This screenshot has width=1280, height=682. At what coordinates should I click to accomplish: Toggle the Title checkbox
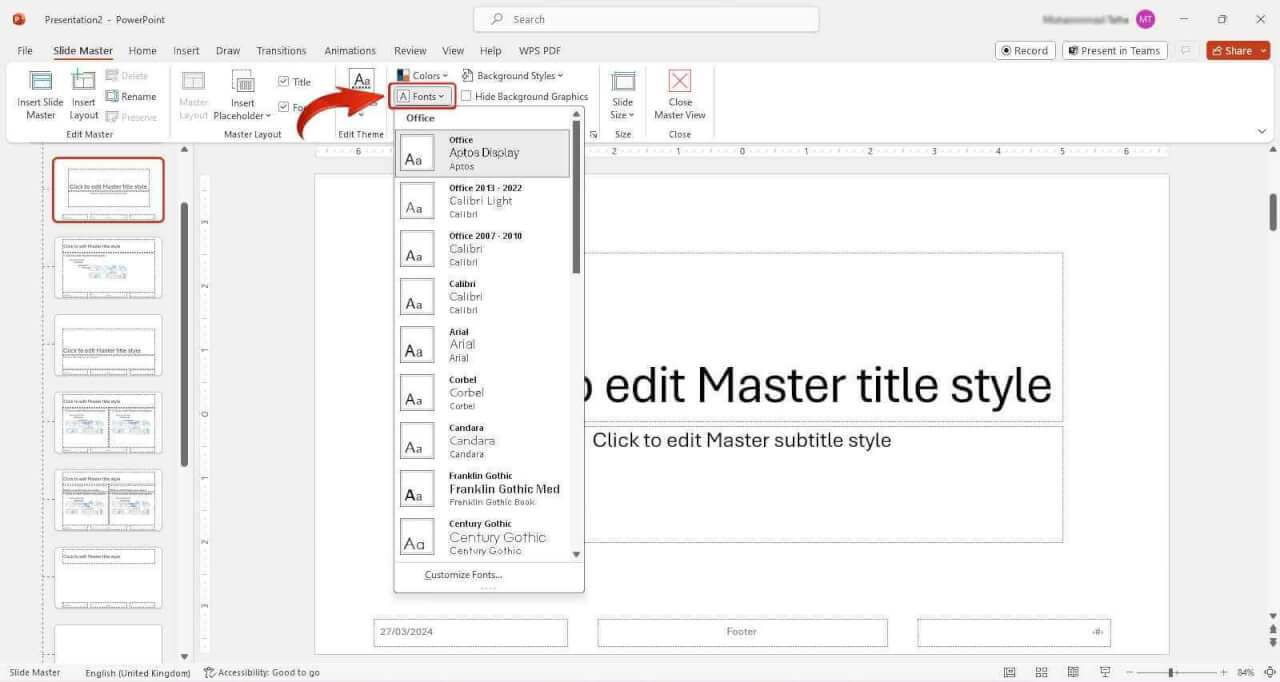[x=285, y=81]
